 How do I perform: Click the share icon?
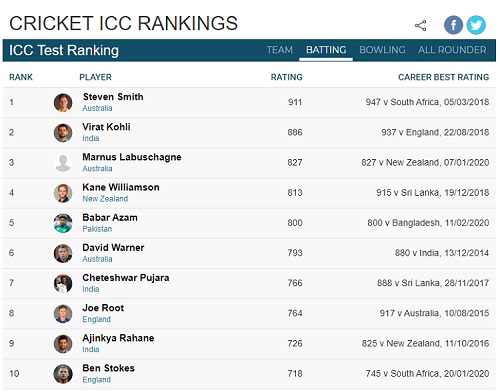[420, 26]
